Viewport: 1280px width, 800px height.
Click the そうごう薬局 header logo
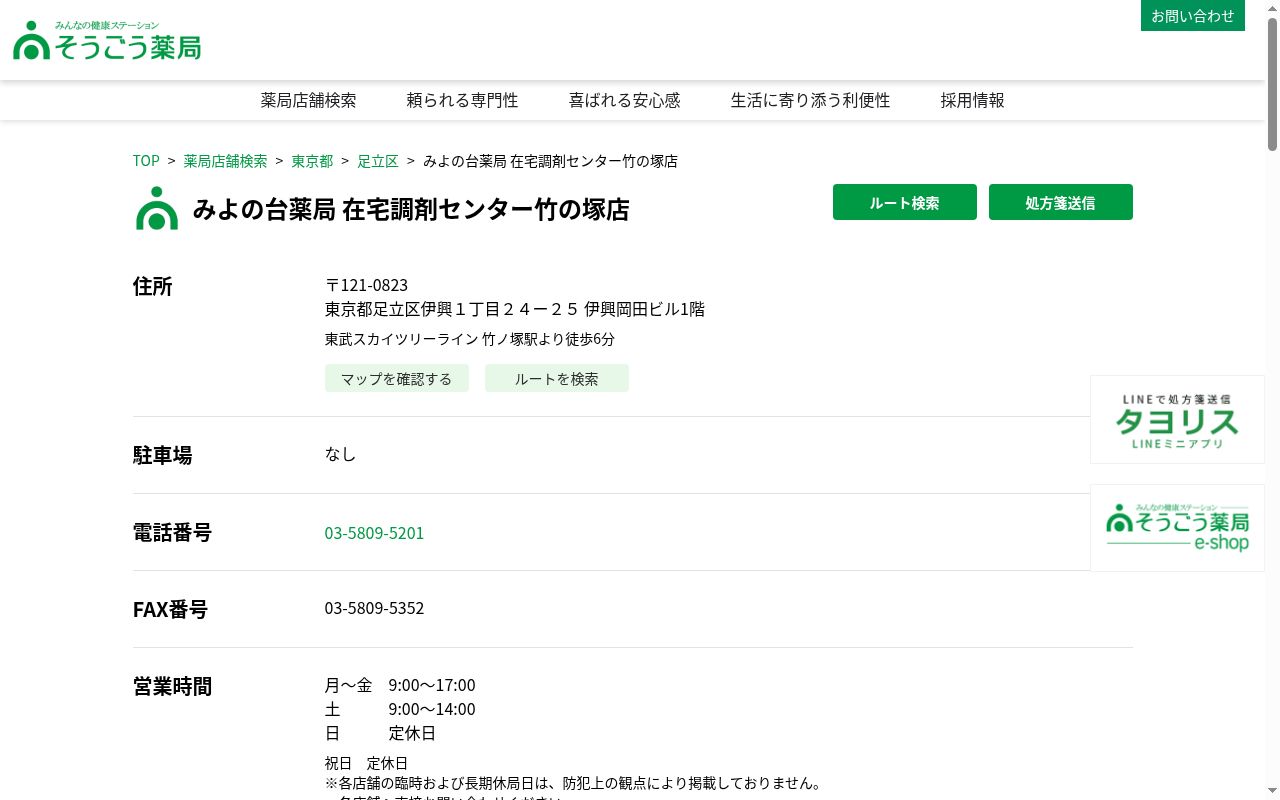(x=107, y=40)
